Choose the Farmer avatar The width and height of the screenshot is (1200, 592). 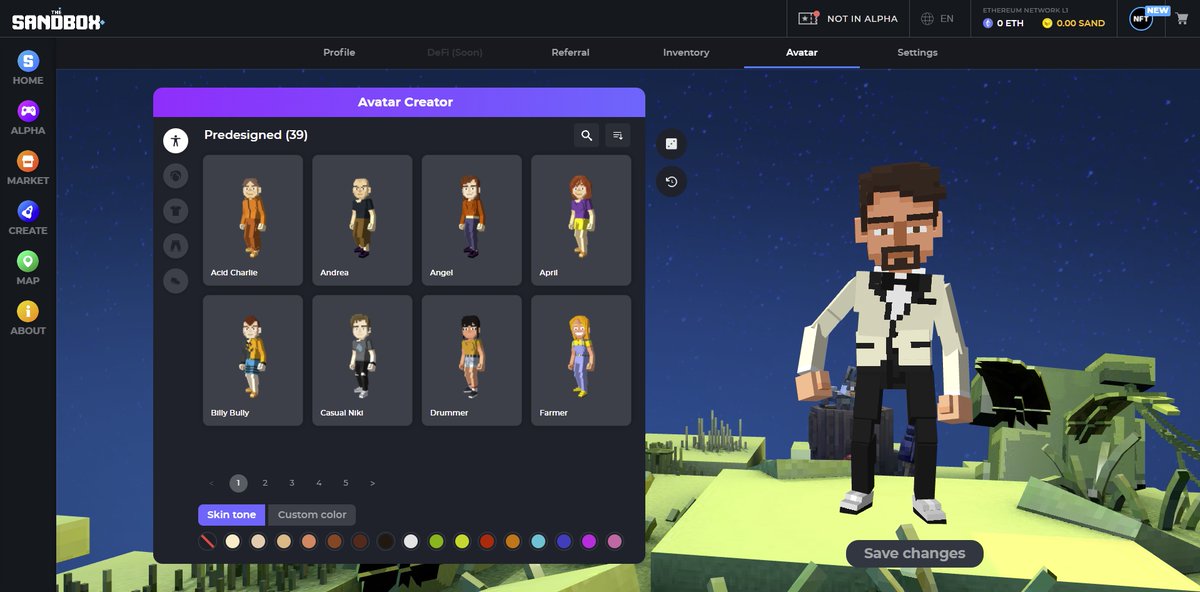(x=581, y=360)
